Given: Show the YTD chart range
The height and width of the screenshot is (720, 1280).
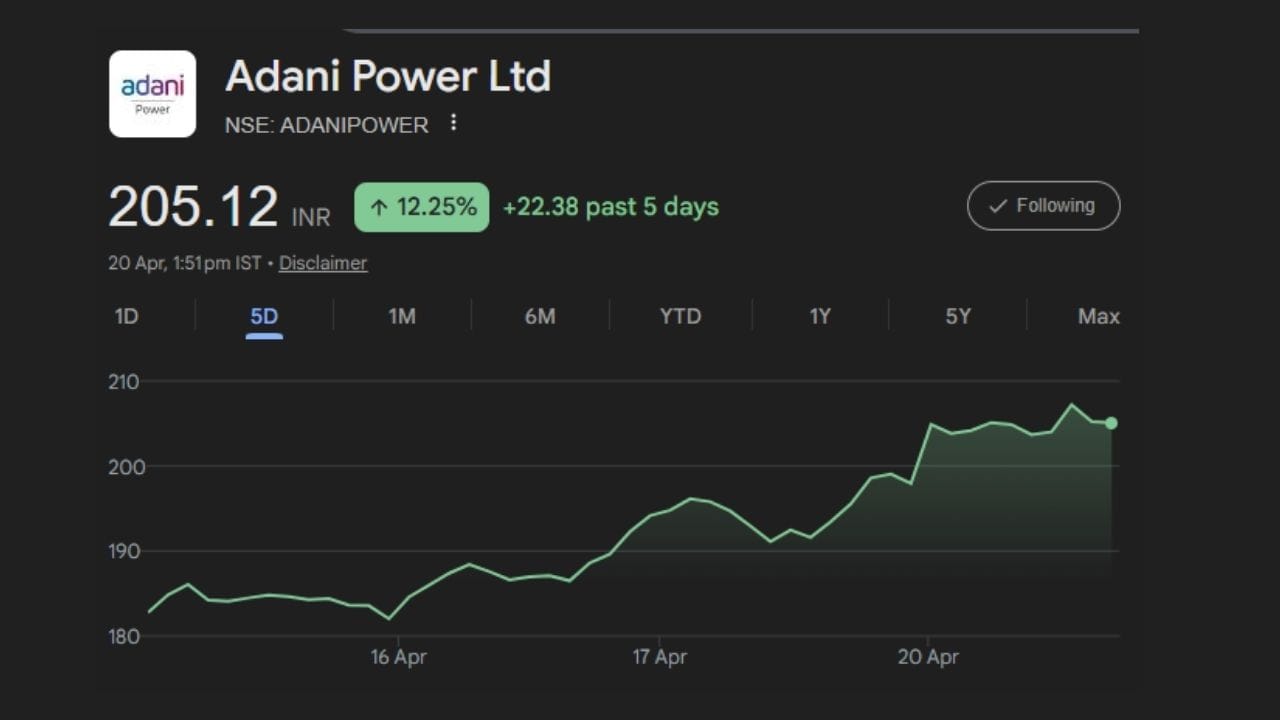Looking at the screenshot, I should coord(680,317).
